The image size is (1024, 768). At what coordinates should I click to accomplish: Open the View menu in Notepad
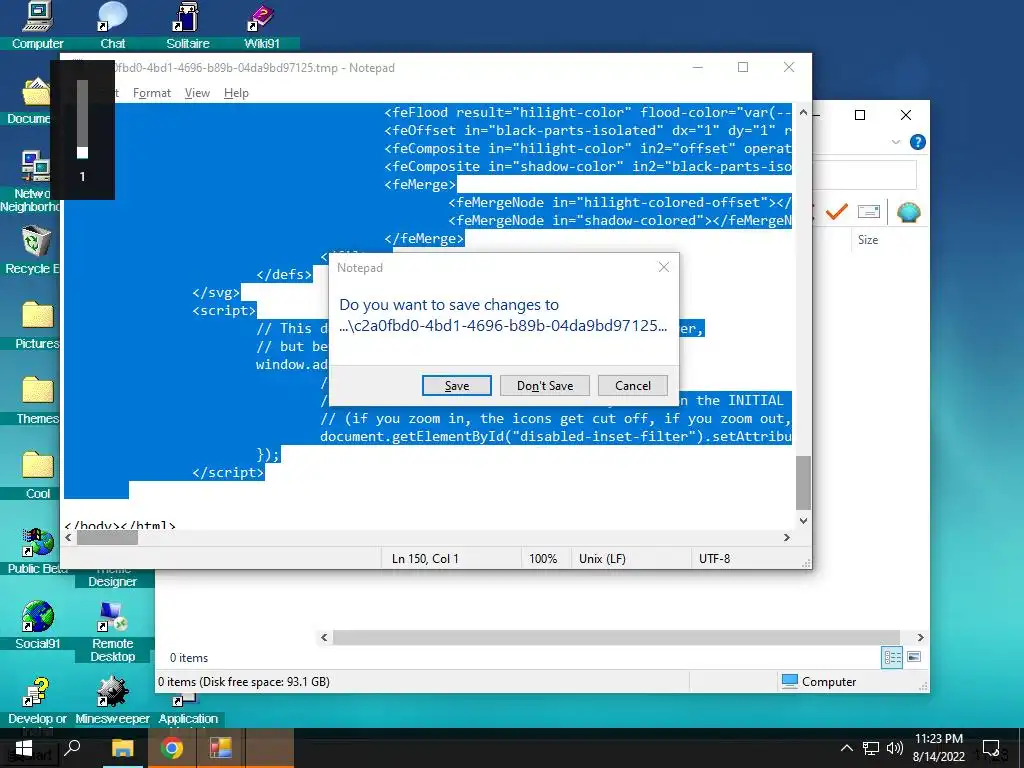[x=197, y=93]
